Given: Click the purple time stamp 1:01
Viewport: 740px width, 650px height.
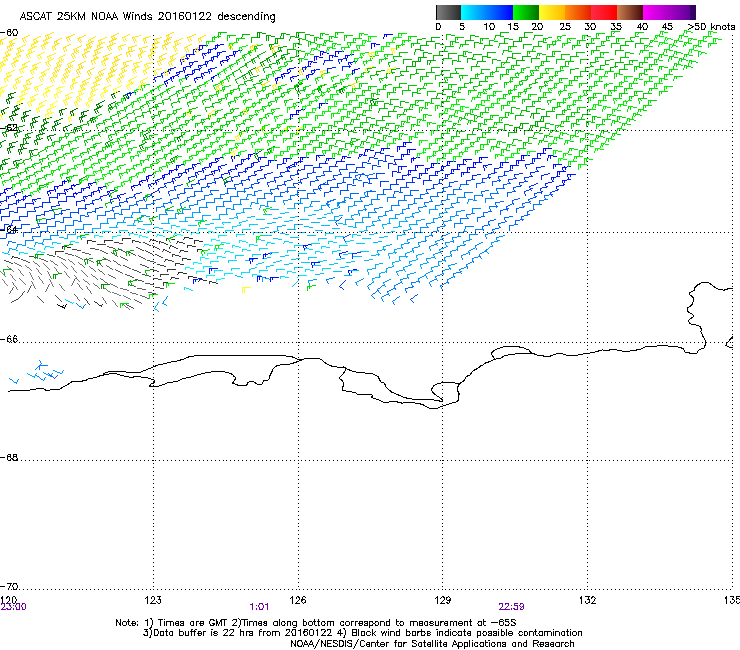Looking at the screenshot, I should pyautogui.click(x=259, y=607).
